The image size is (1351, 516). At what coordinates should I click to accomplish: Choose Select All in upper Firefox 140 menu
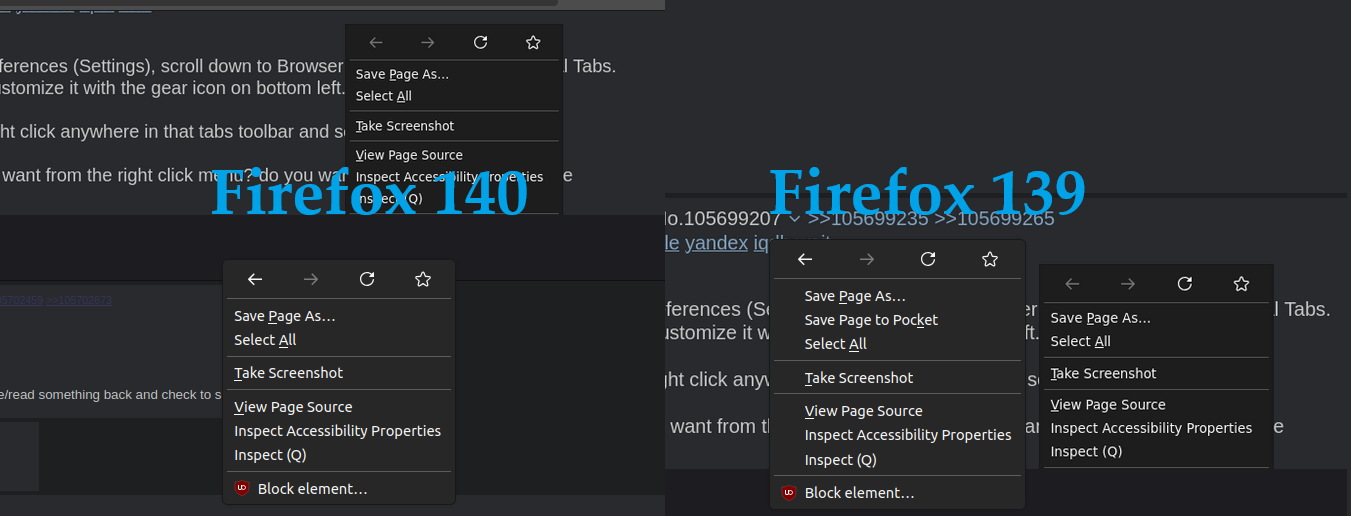point(383,96)
